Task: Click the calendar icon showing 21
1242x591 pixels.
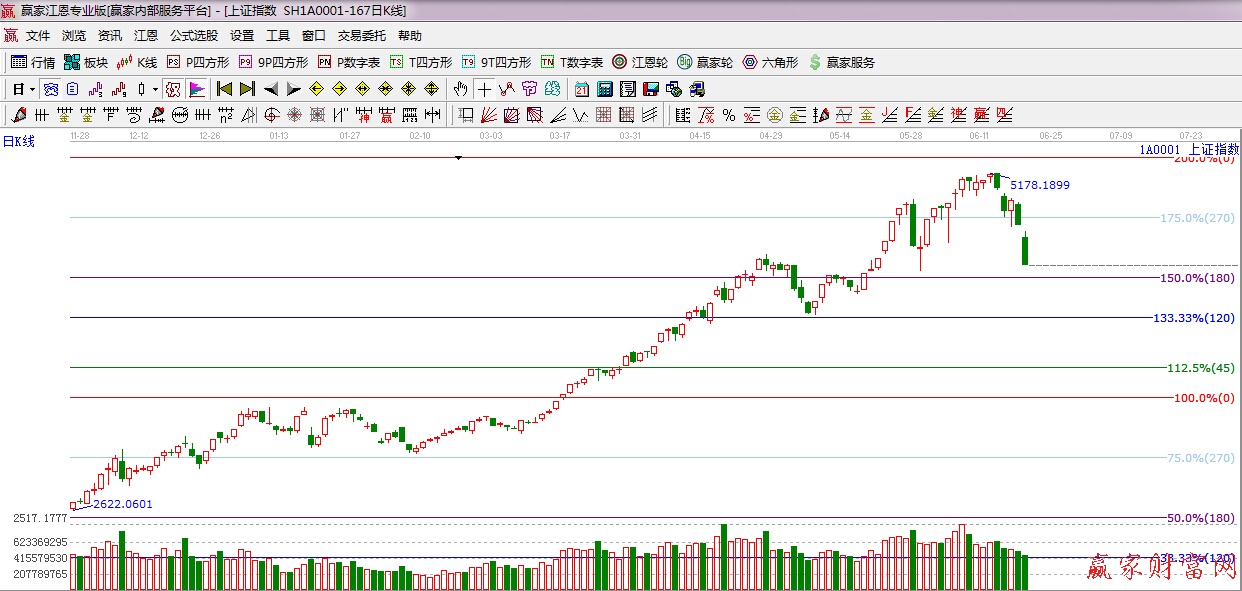Action: pyautogui.click(x=582, y=89)
